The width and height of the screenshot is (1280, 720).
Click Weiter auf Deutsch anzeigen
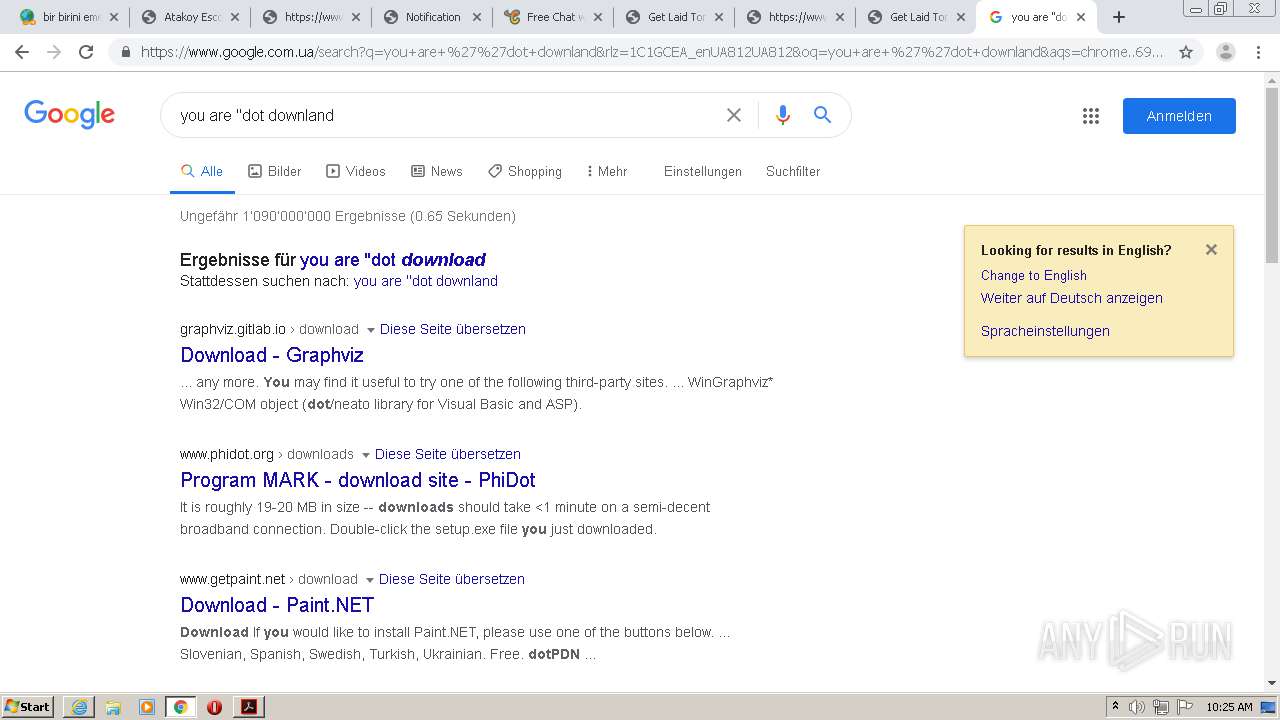(1072, 298)
